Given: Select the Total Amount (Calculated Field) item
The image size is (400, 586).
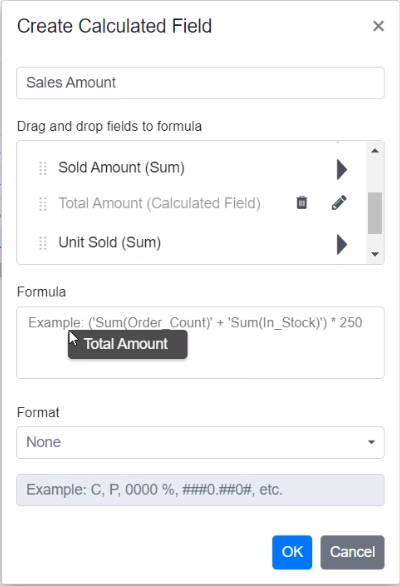Looking at the screenshot, I should (160, 203).
